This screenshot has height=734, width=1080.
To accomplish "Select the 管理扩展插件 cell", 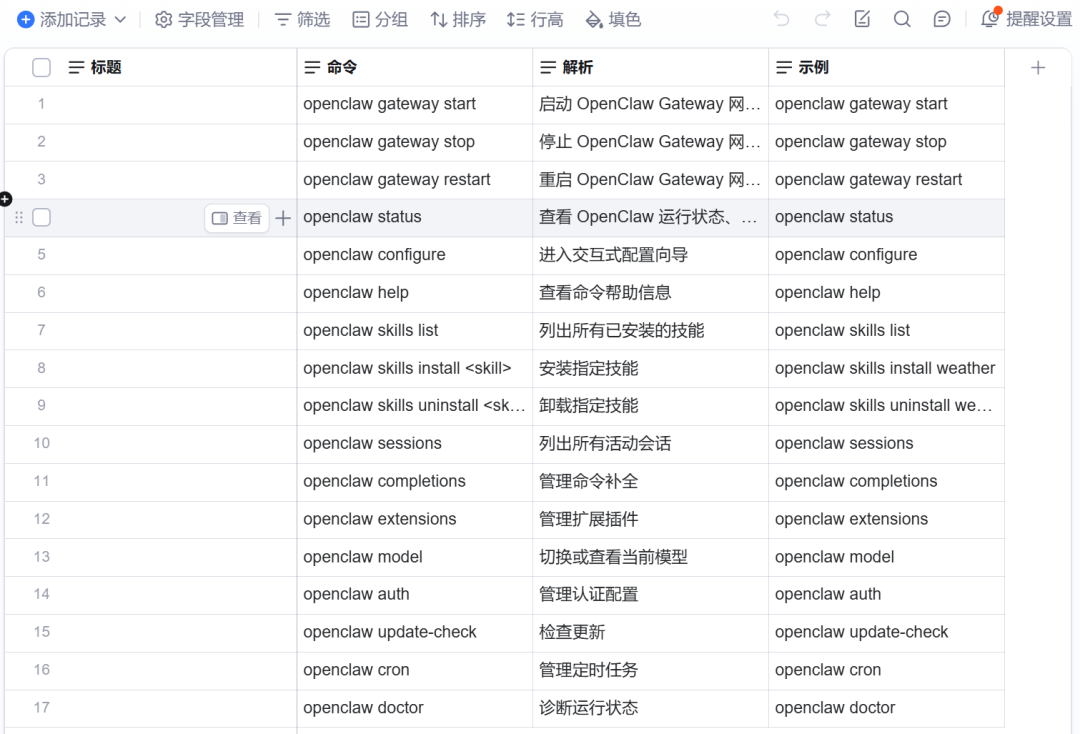I will click(650, 520).
